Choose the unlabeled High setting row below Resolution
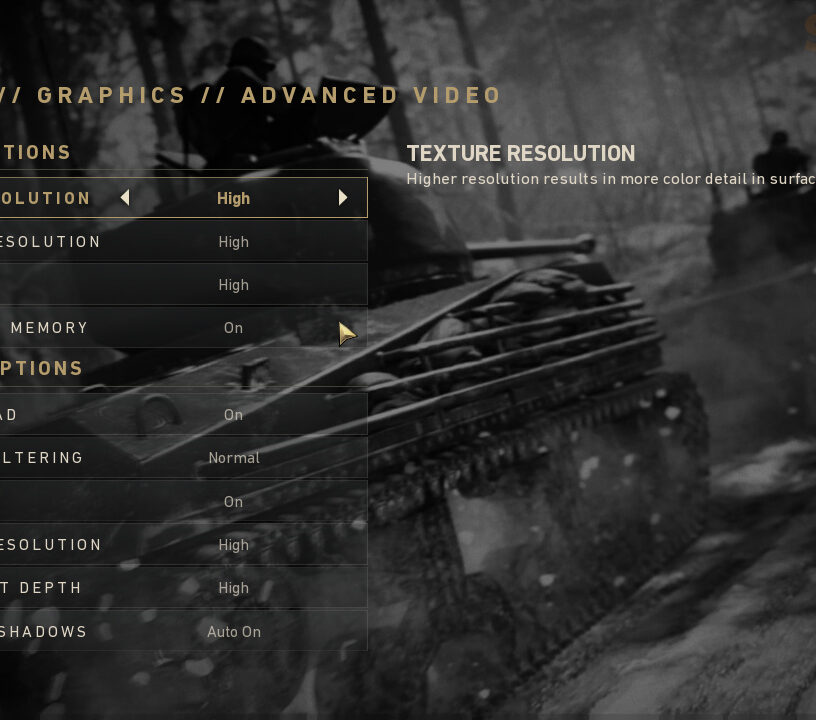 [184, 285]
